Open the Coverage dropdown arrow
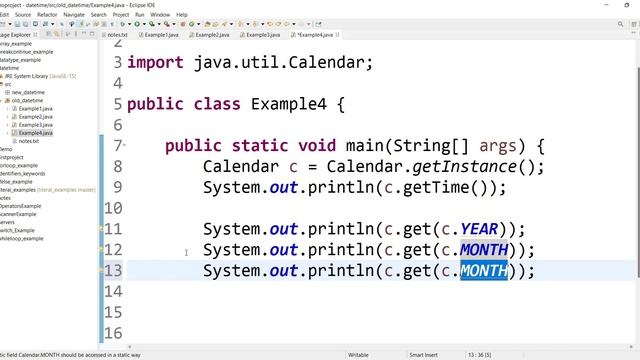Screen dimensions: 640x360 click(x=159, y=24)
